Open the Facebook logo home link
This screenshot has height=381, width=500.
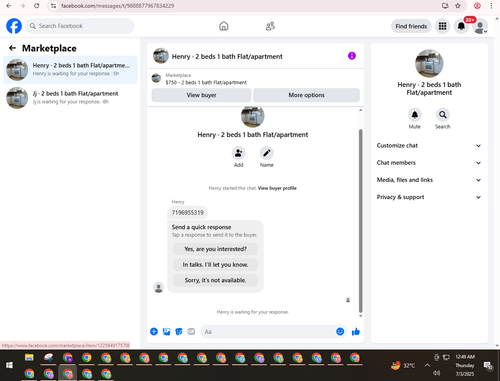pos(14,26)
